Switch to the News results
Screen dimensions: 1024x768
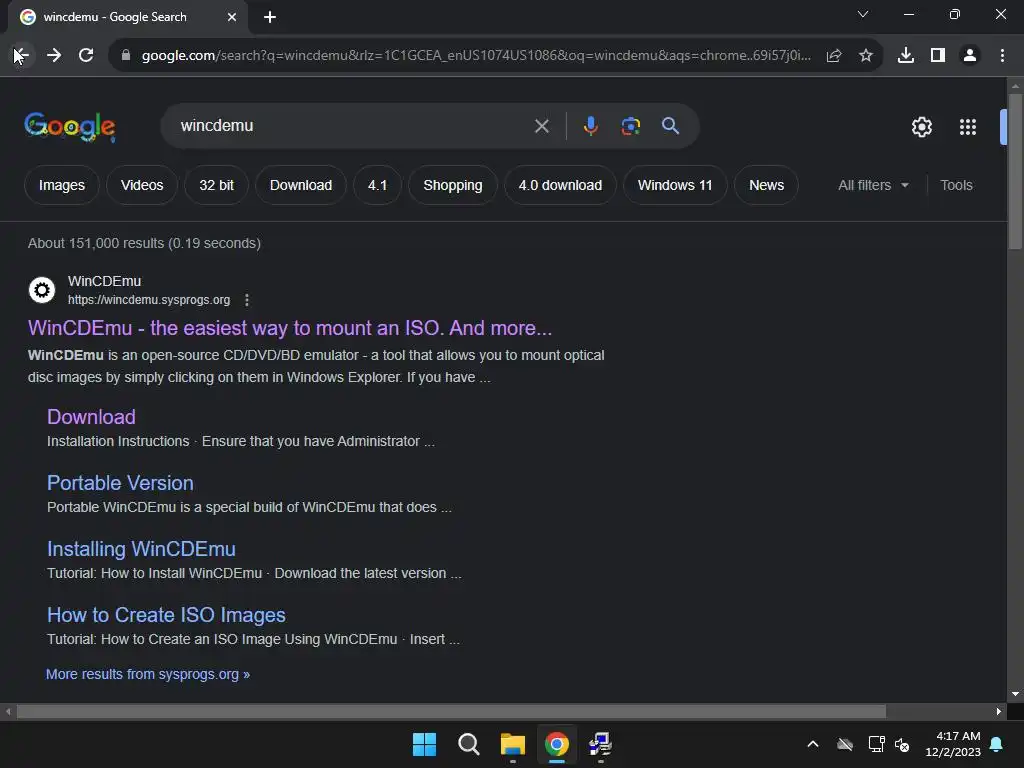tap(766, 185)
